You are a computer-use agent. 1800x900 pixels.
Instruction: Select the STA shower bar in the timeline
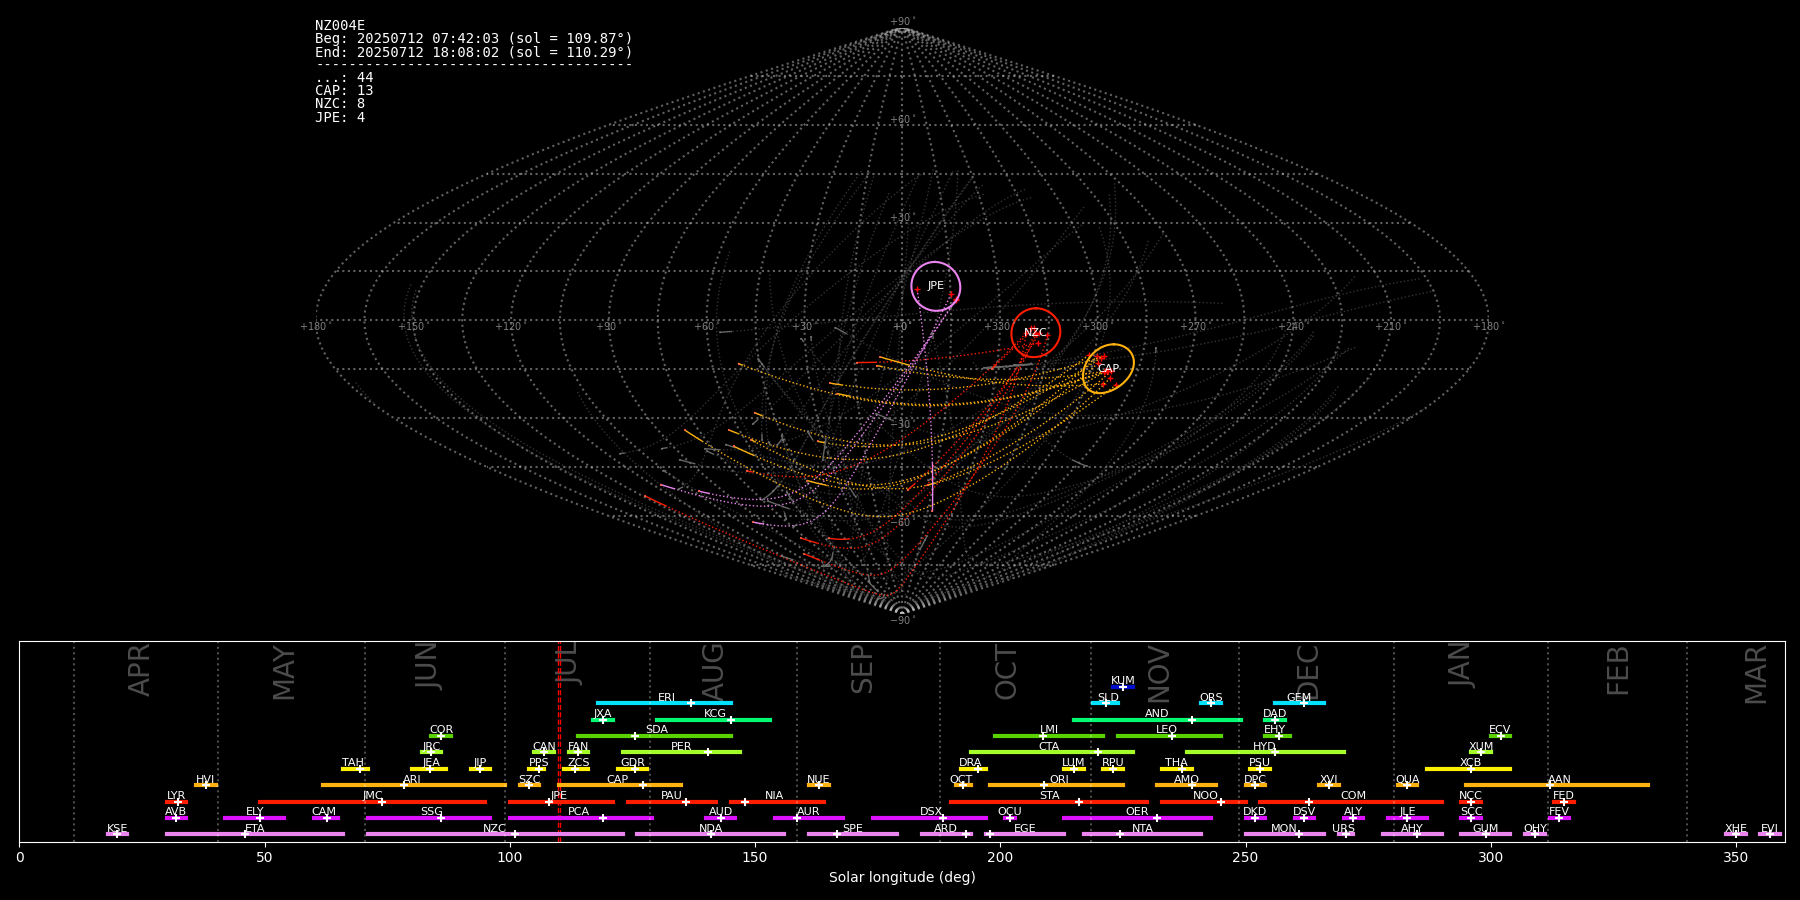click(x=1049, y=802)
